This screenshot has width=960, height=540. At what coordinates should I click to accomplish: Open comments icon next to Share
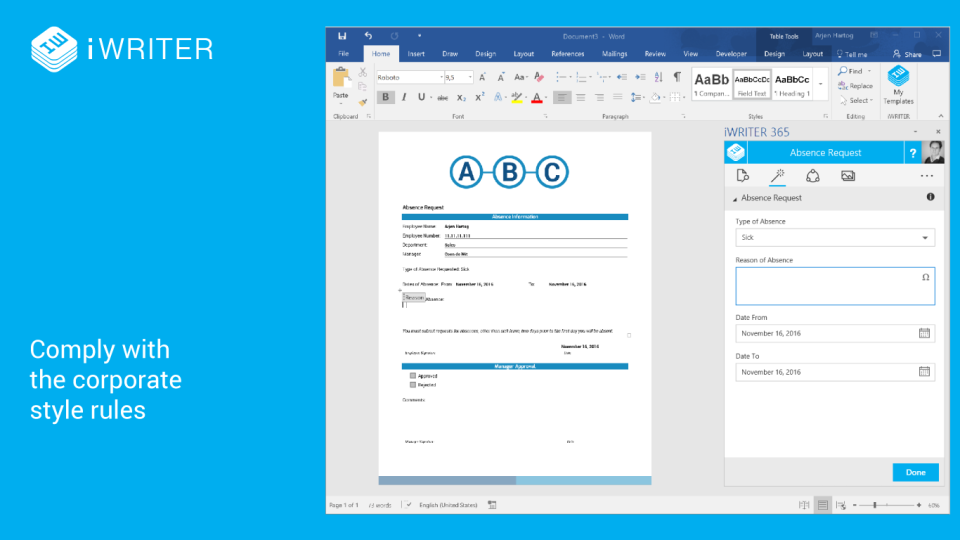coord(937,54)
